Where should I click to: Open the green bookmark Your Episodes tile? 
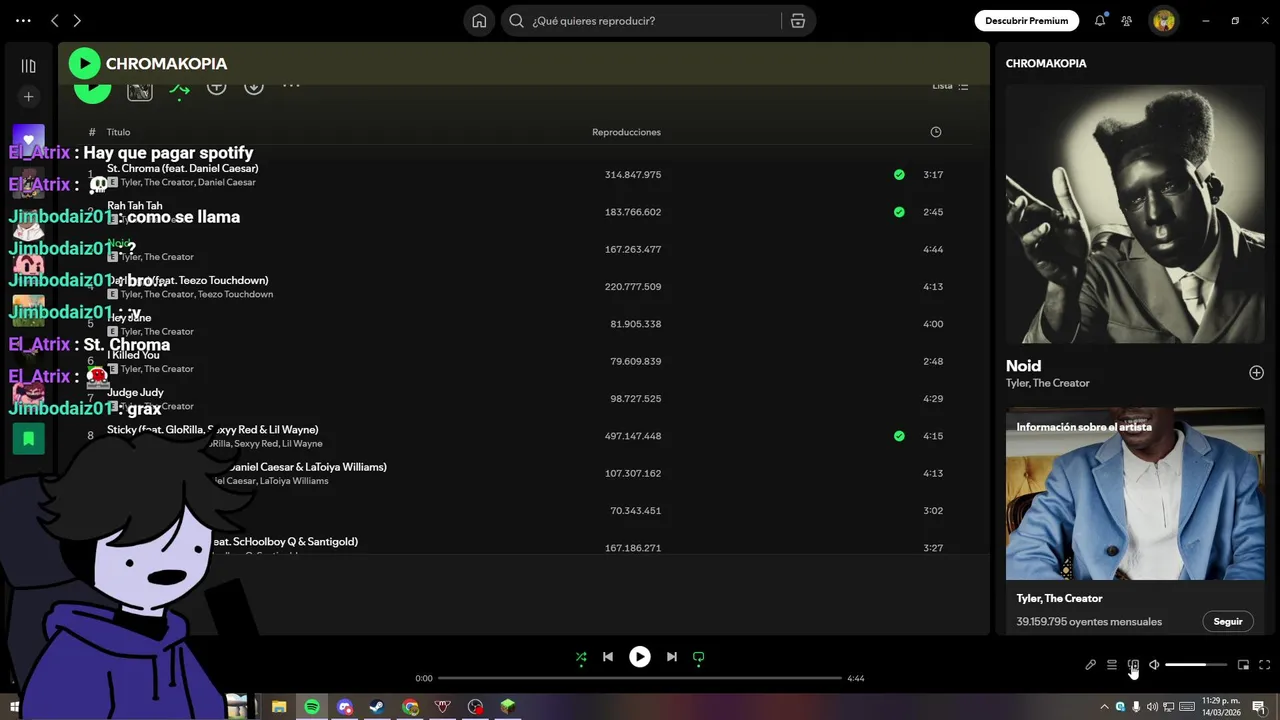28,438
